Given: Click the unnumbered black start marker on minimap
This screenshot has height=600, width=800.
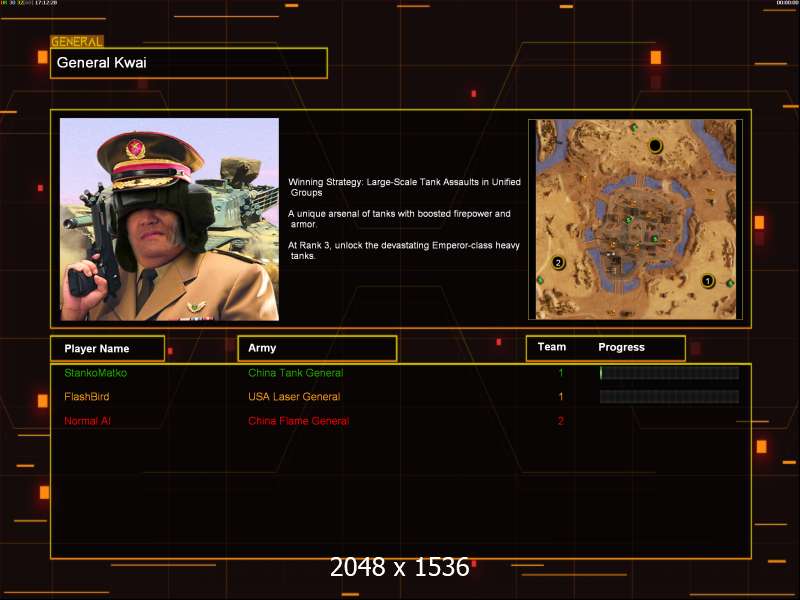Looking at the screenshot, I should point(655,146).
